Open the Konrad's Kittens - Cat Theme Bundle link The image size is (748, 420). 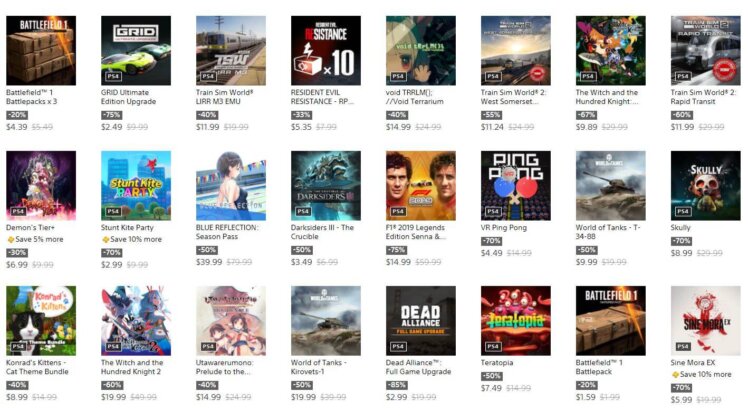[x=37, y=367]
